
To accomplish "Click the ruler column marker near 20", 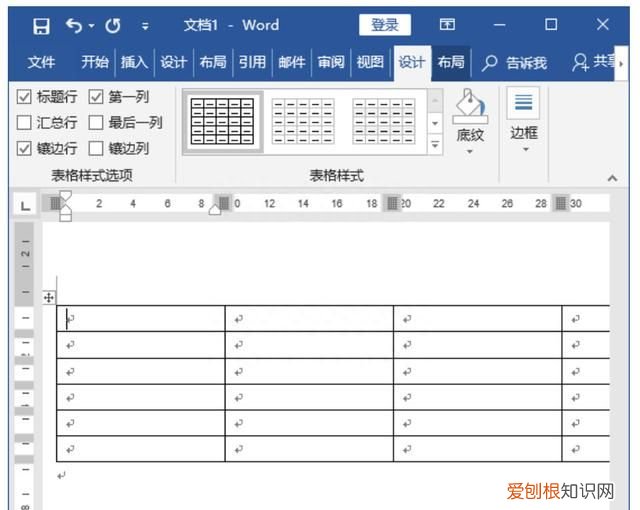I will (x=392, y=202).
